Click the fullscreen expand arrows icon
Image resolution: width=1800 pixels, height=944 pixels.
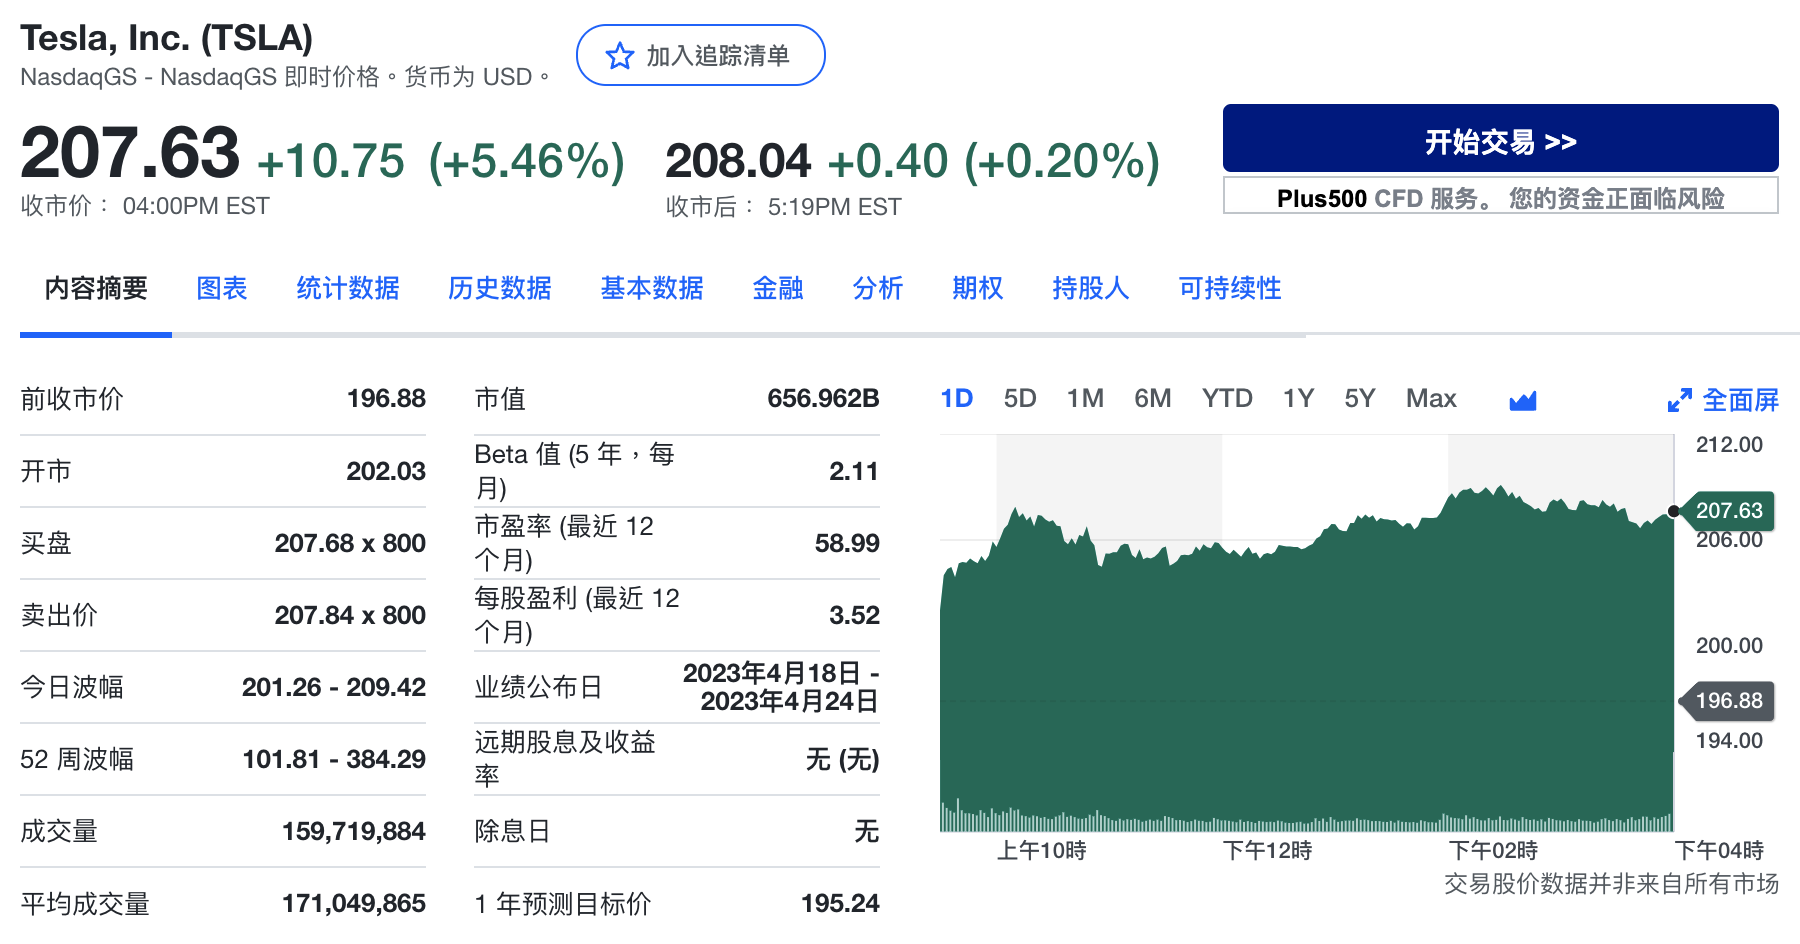pyautogui.click(x=1679, y=401)
